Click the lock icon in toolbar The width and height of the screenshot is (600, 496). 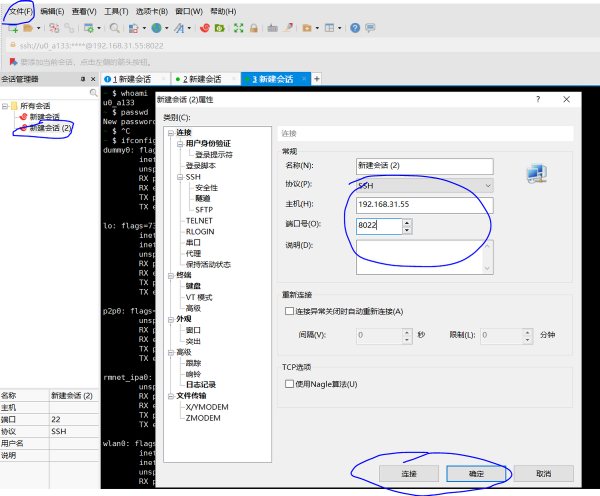coord(254,28)
